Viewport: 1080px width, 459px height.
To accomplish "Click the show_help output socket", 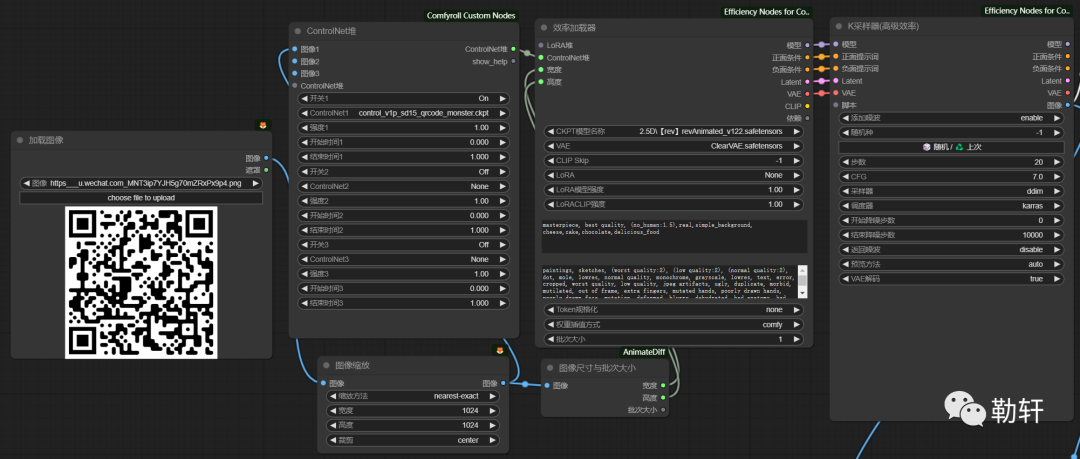I will pyautogui.click(x=513, y=61).
